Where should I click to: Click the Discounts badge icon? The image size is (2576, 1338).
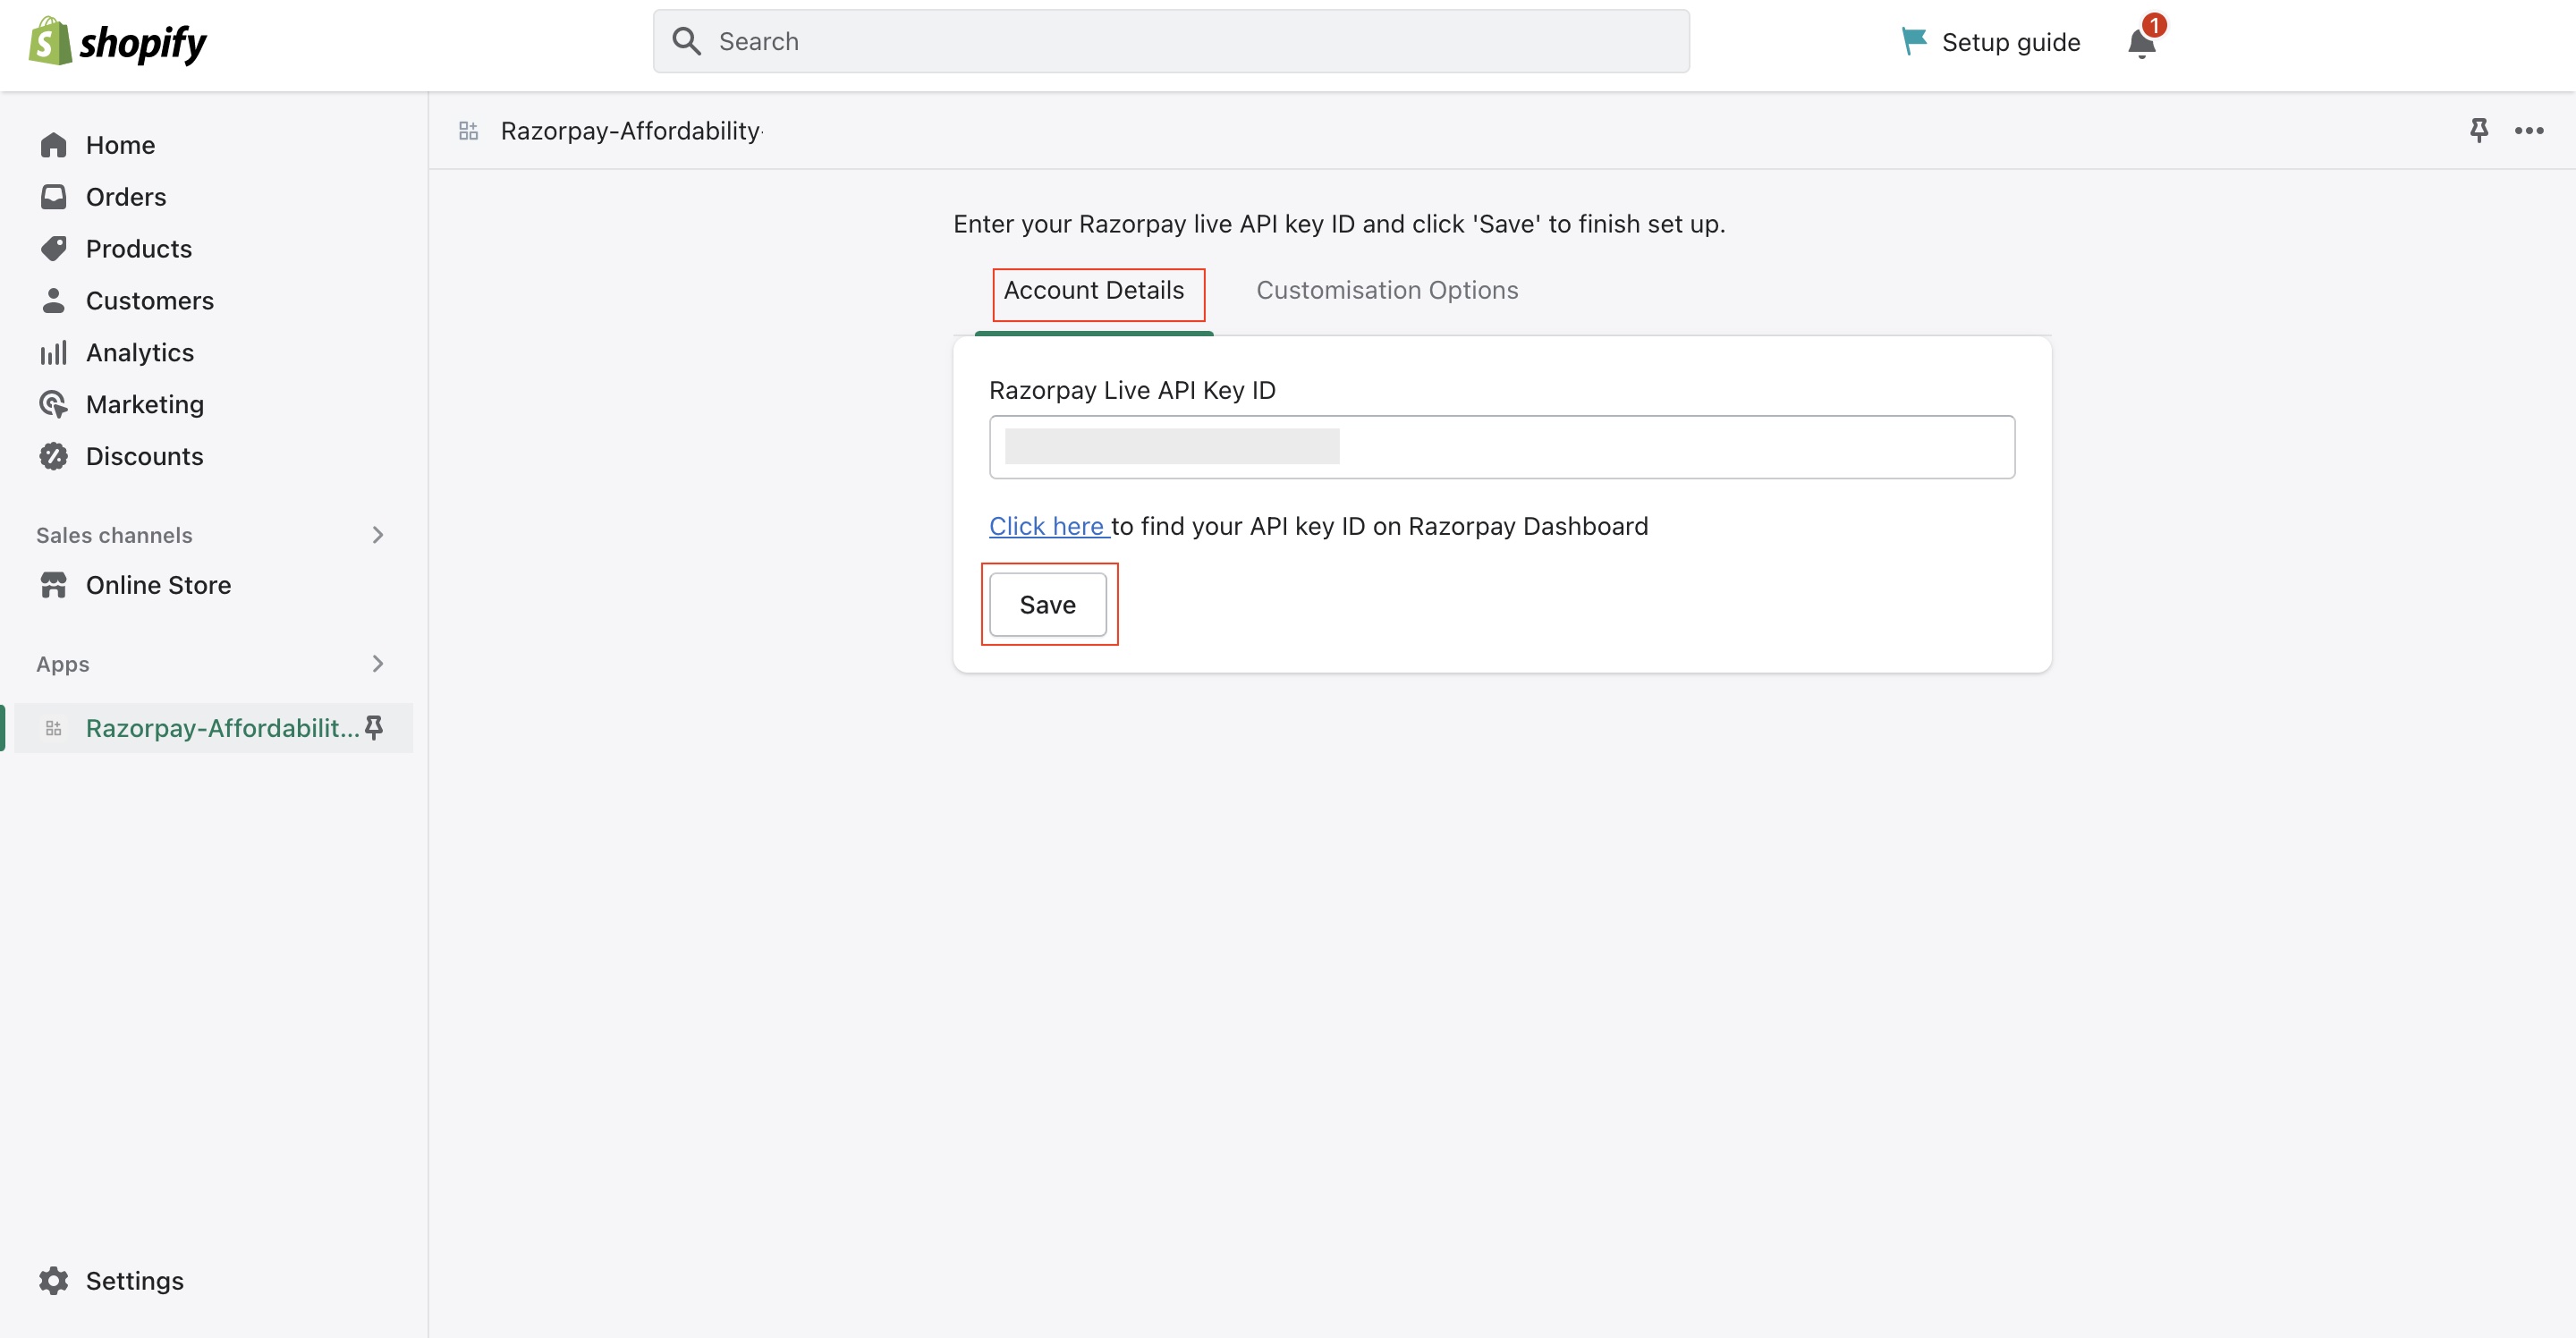point(53,457)
